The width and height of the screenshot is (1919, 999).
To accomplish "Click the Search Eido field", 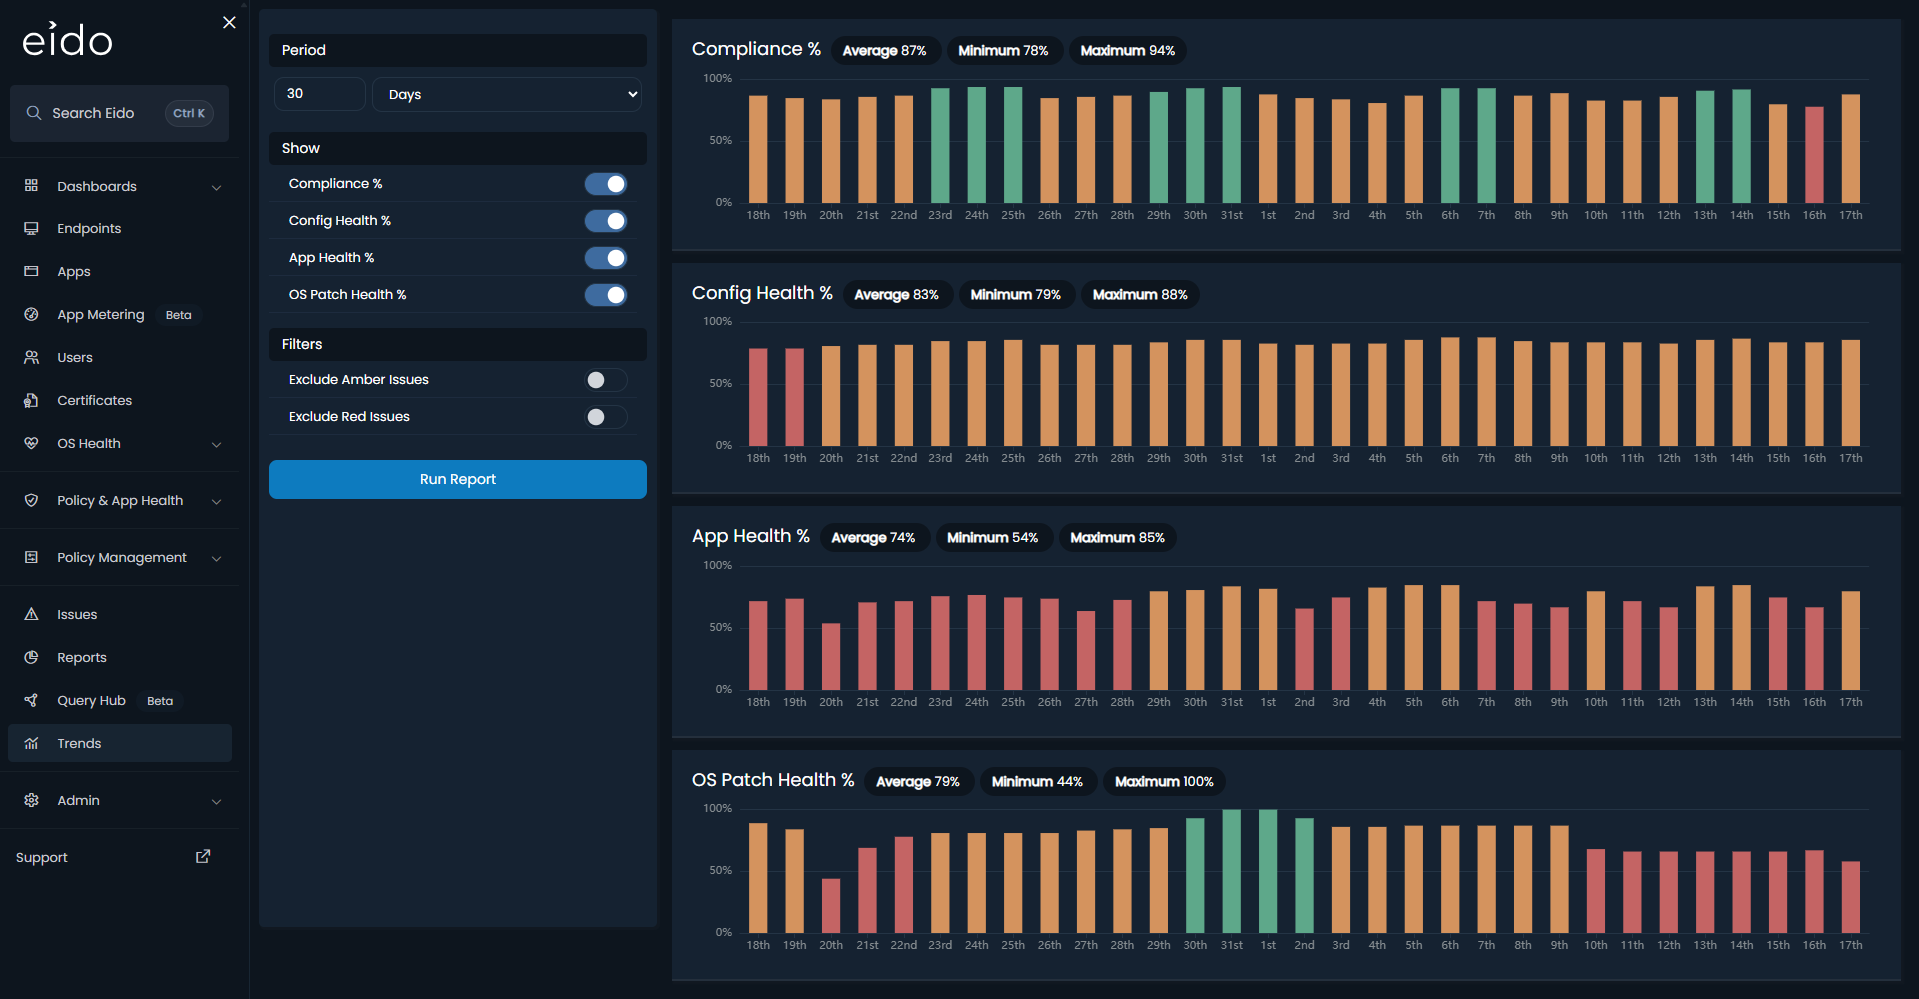I will coord(119,113).
